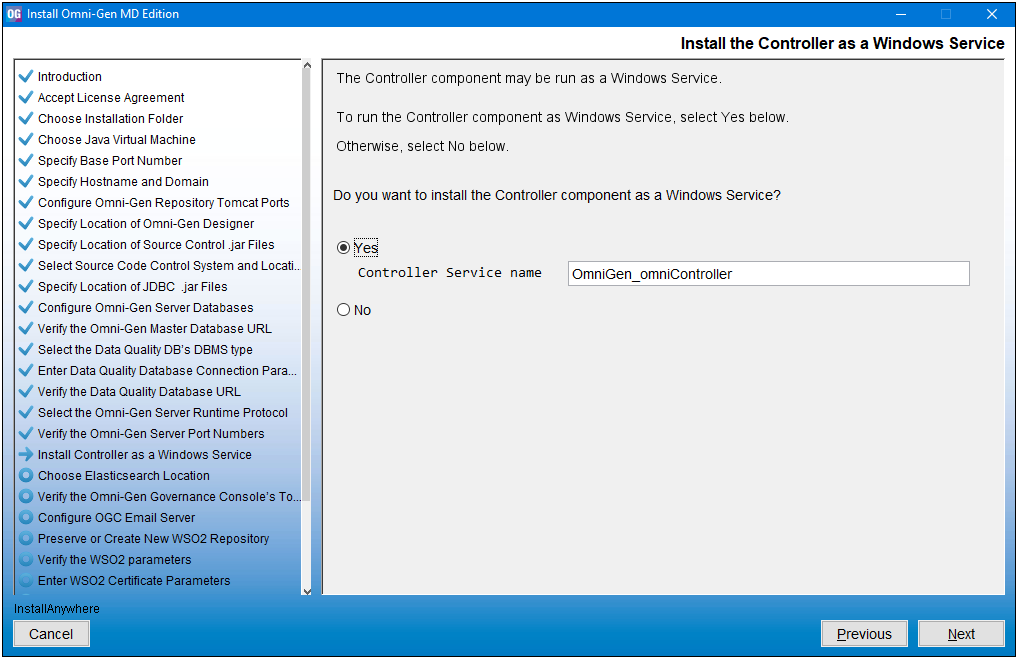
Task: Click the Controller Service name field
Action: (x=768, y=273)
